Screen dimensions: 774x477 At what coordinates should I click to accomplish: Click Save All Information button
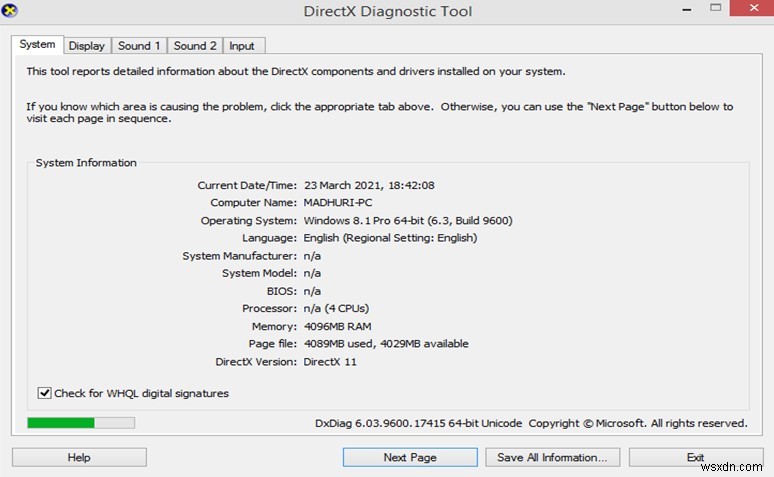tap(552, 457)
